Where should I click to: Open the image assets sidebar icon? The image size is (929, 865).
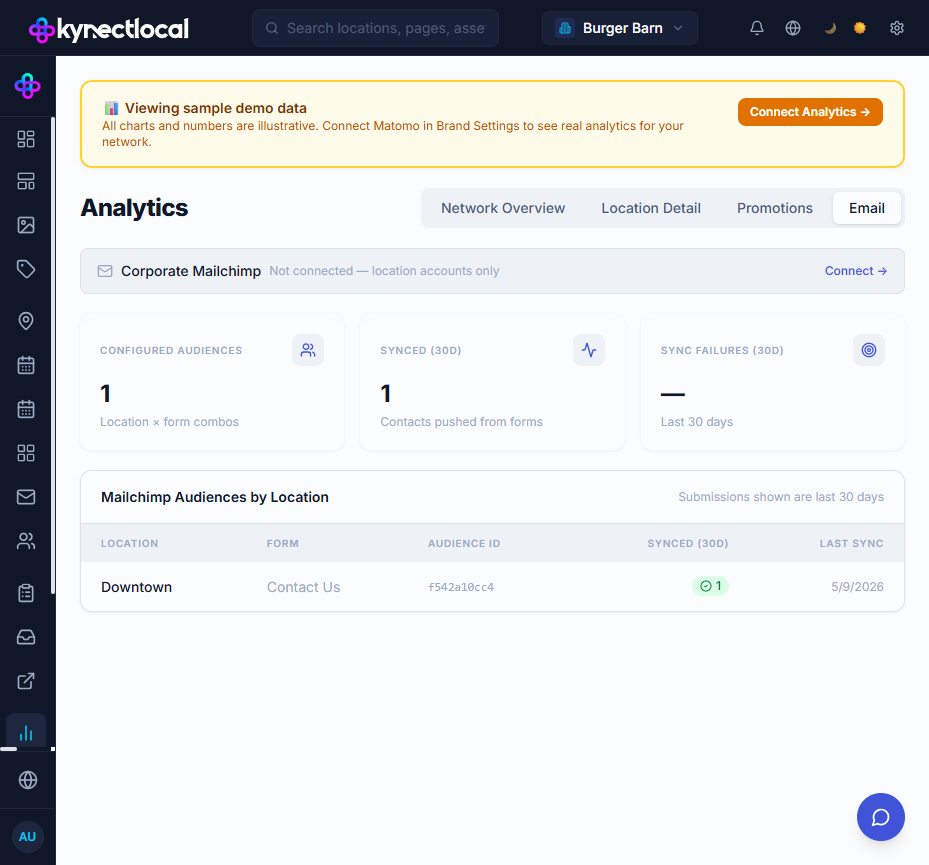pos(26,225)
